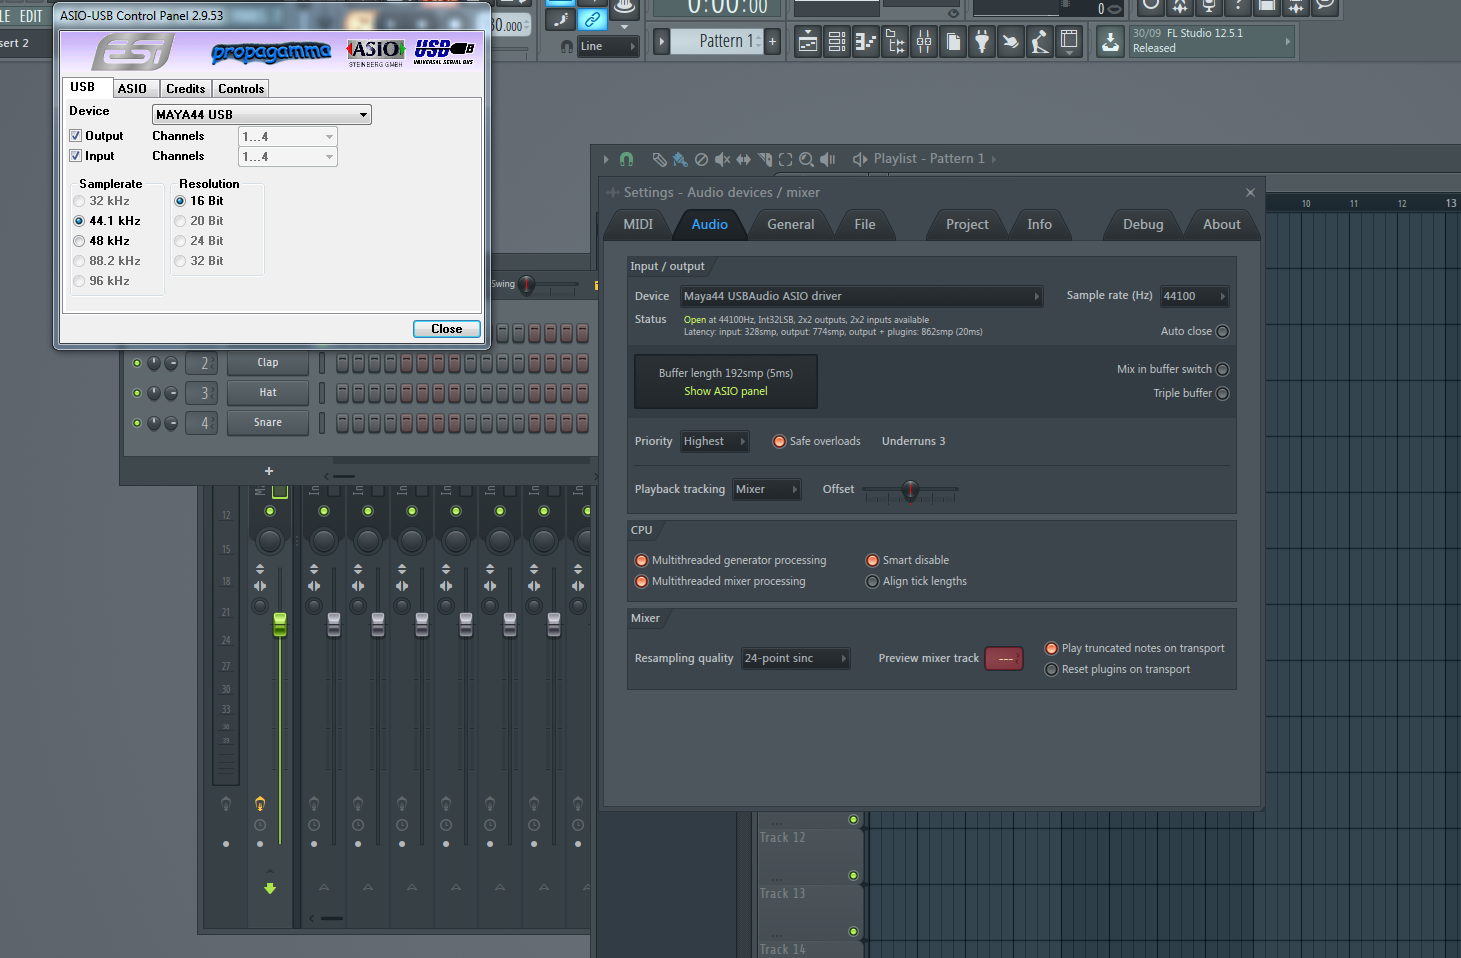
Task: Open the Controls tab in ASIO panel
Action: click(241, 89)
